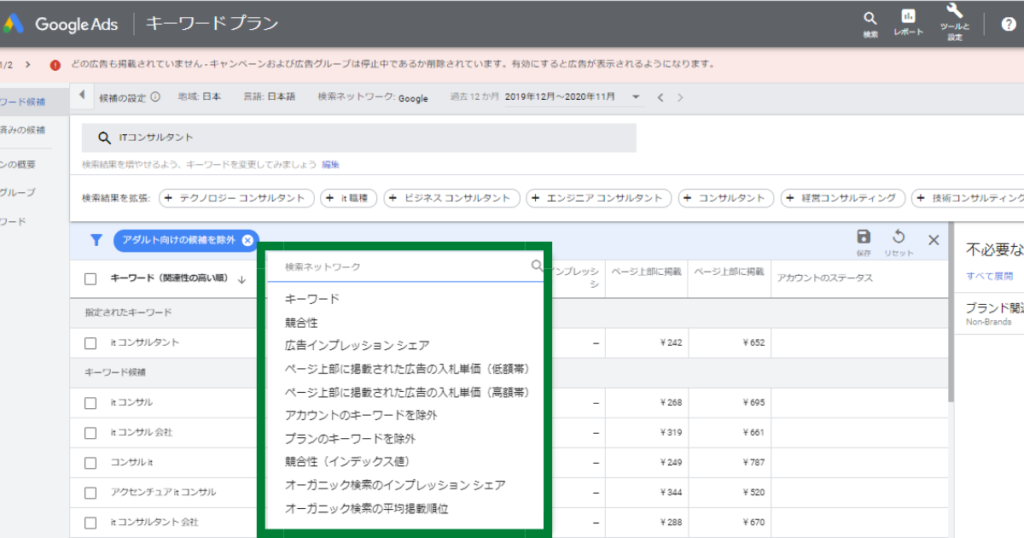Check the it コンサル row checkbox
The width and height of the screenshot is (1024, 538).
91,404
